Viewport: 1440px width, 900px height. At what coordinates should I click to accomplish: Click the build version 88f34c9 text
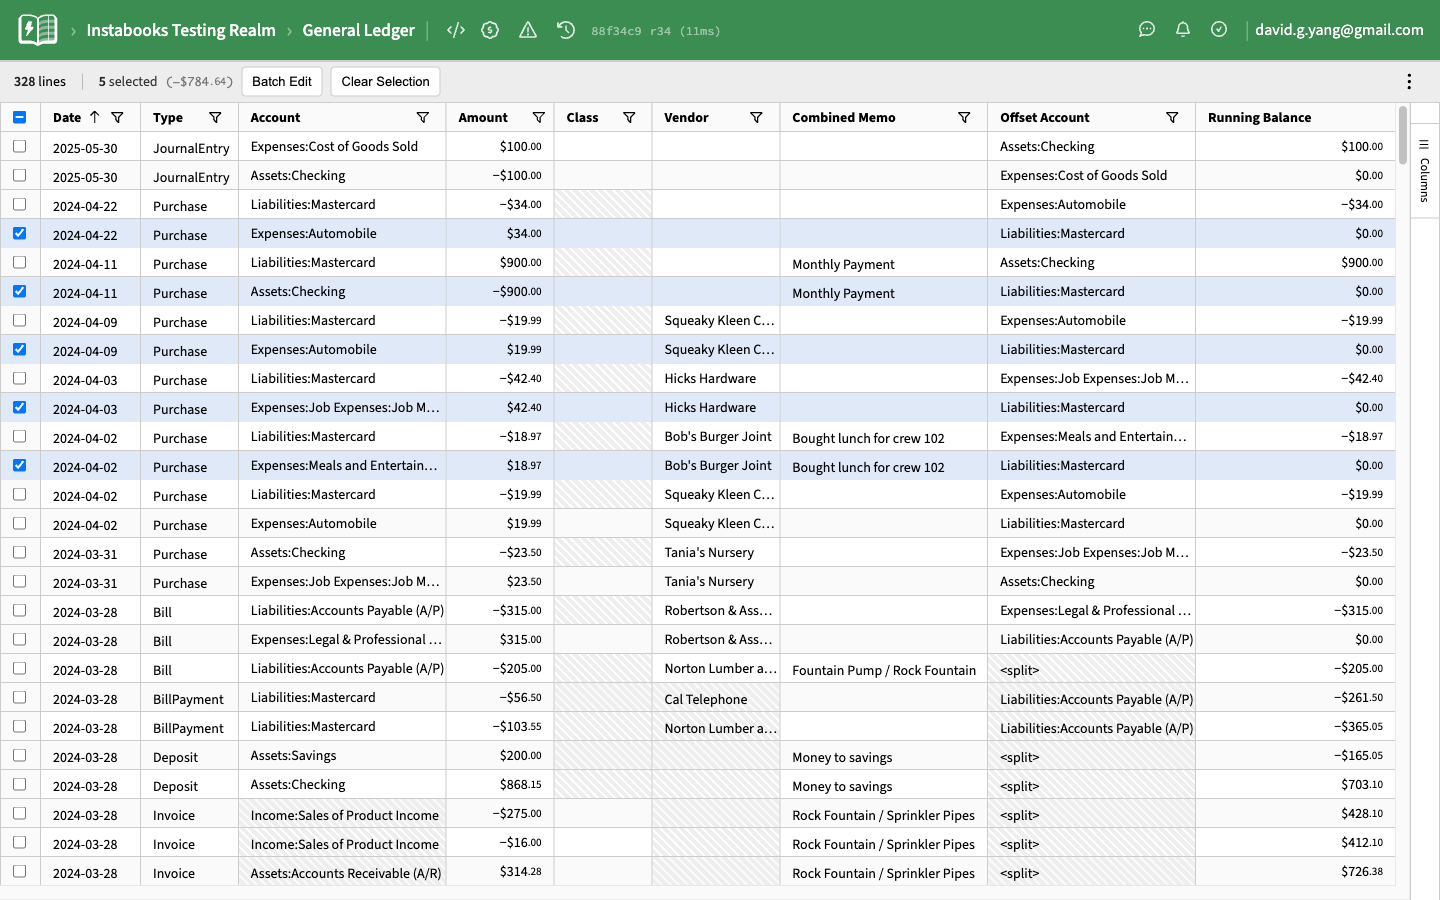pos(656,31)
